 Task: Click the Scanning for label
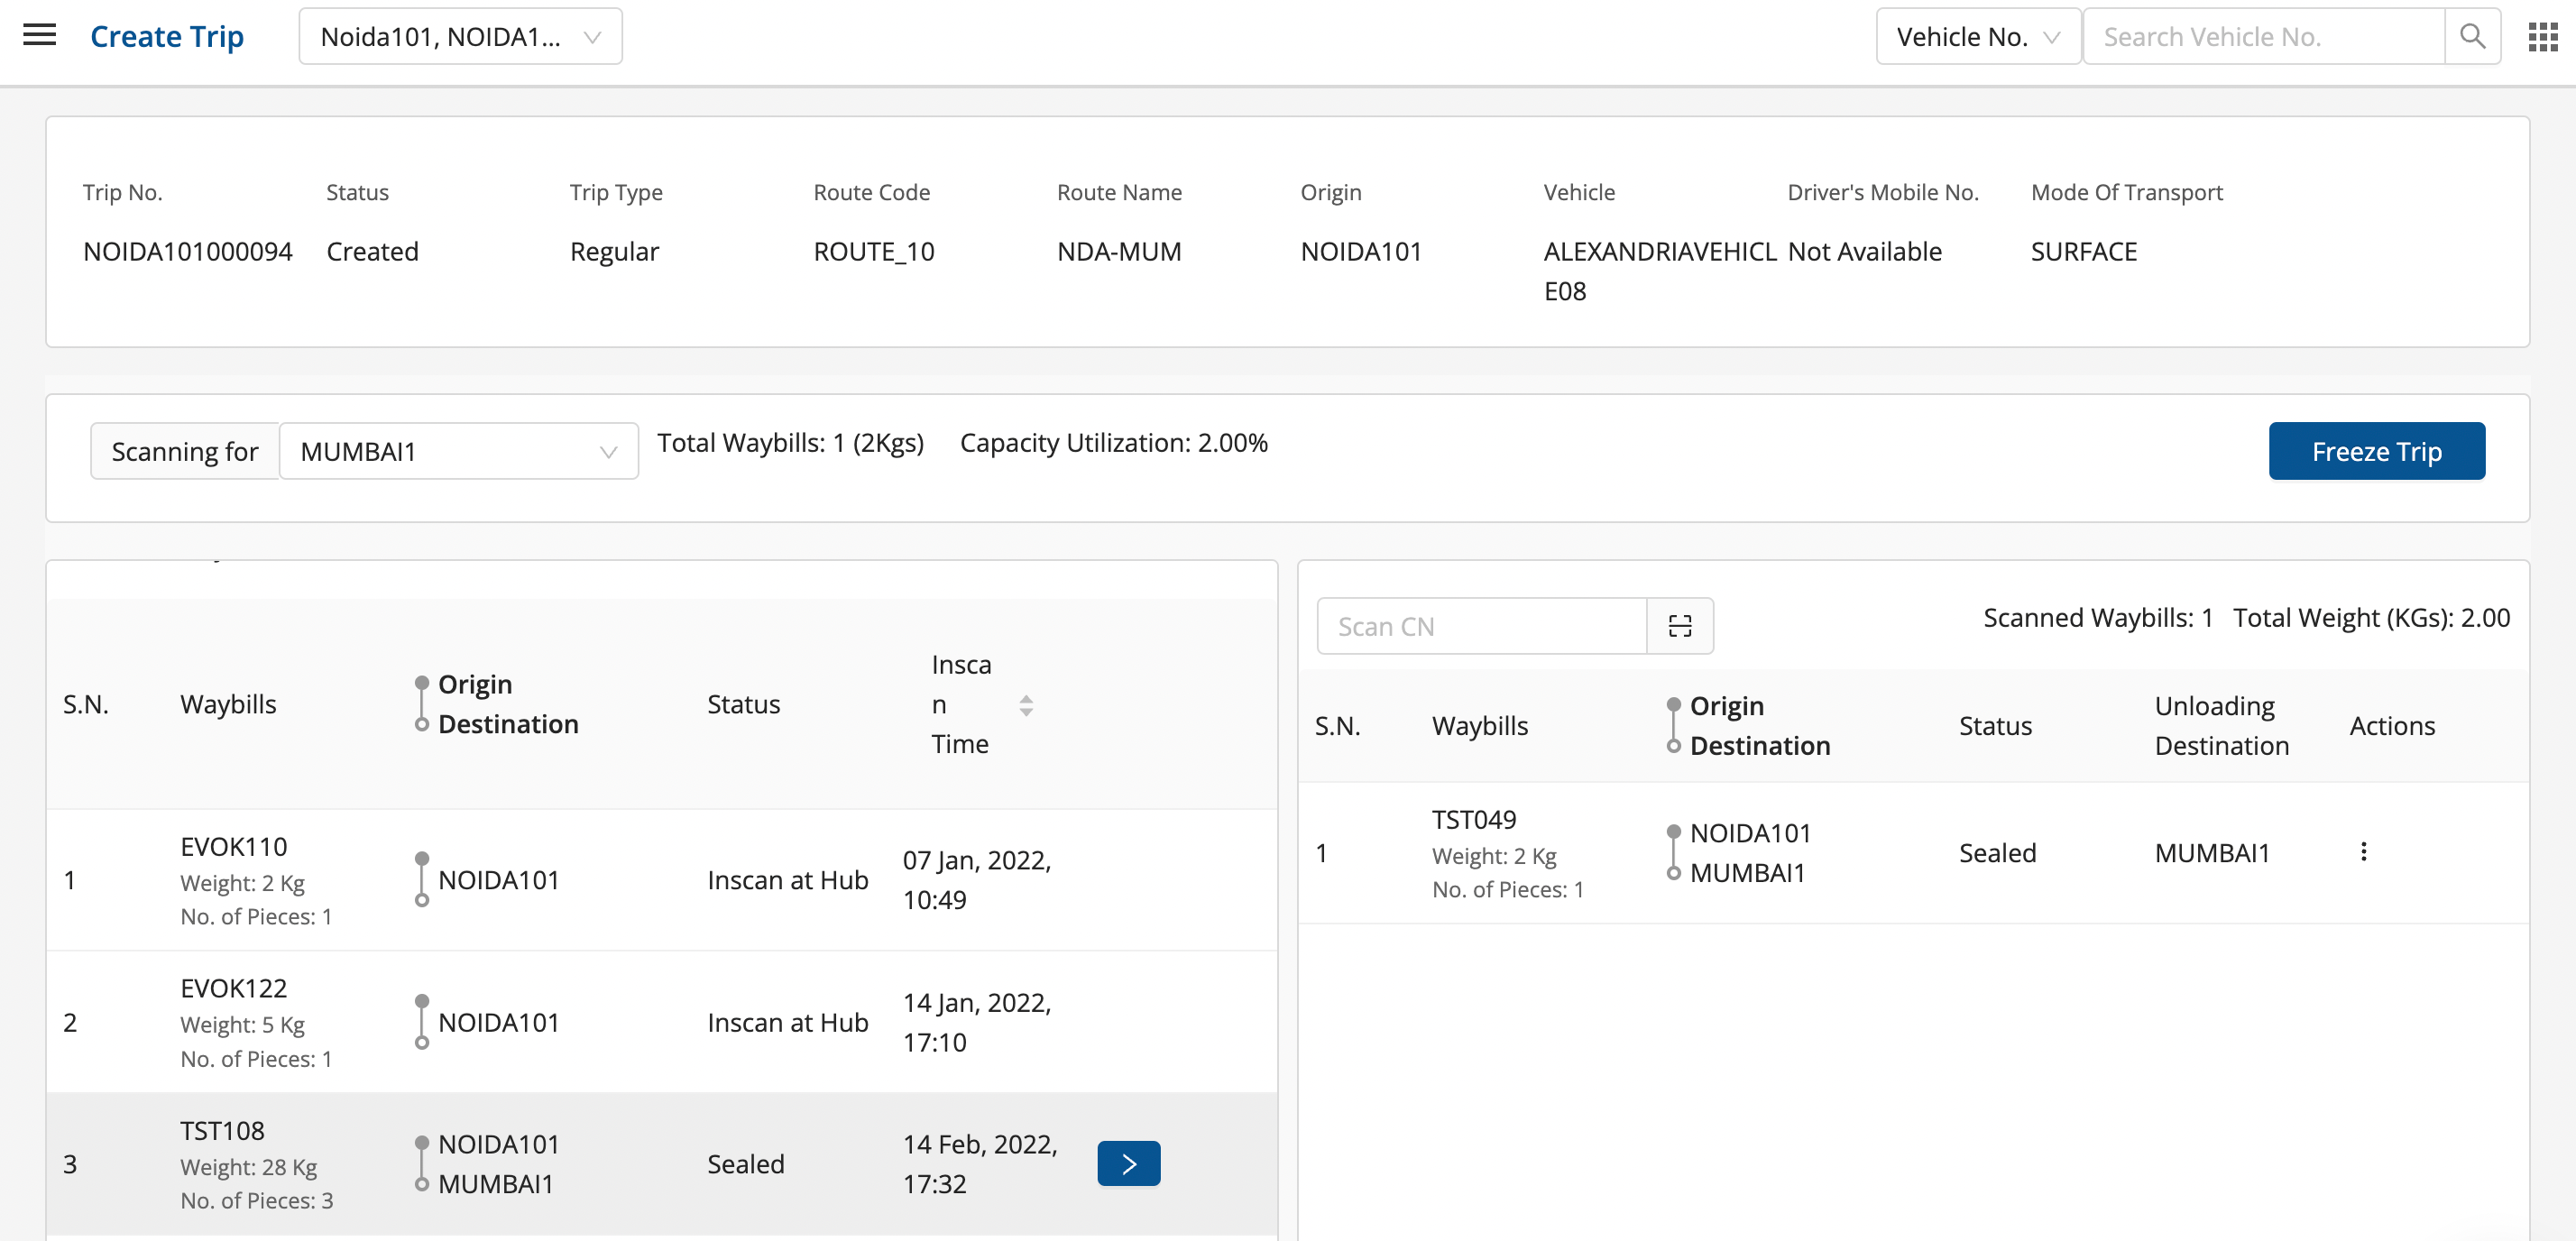[185, 452]
